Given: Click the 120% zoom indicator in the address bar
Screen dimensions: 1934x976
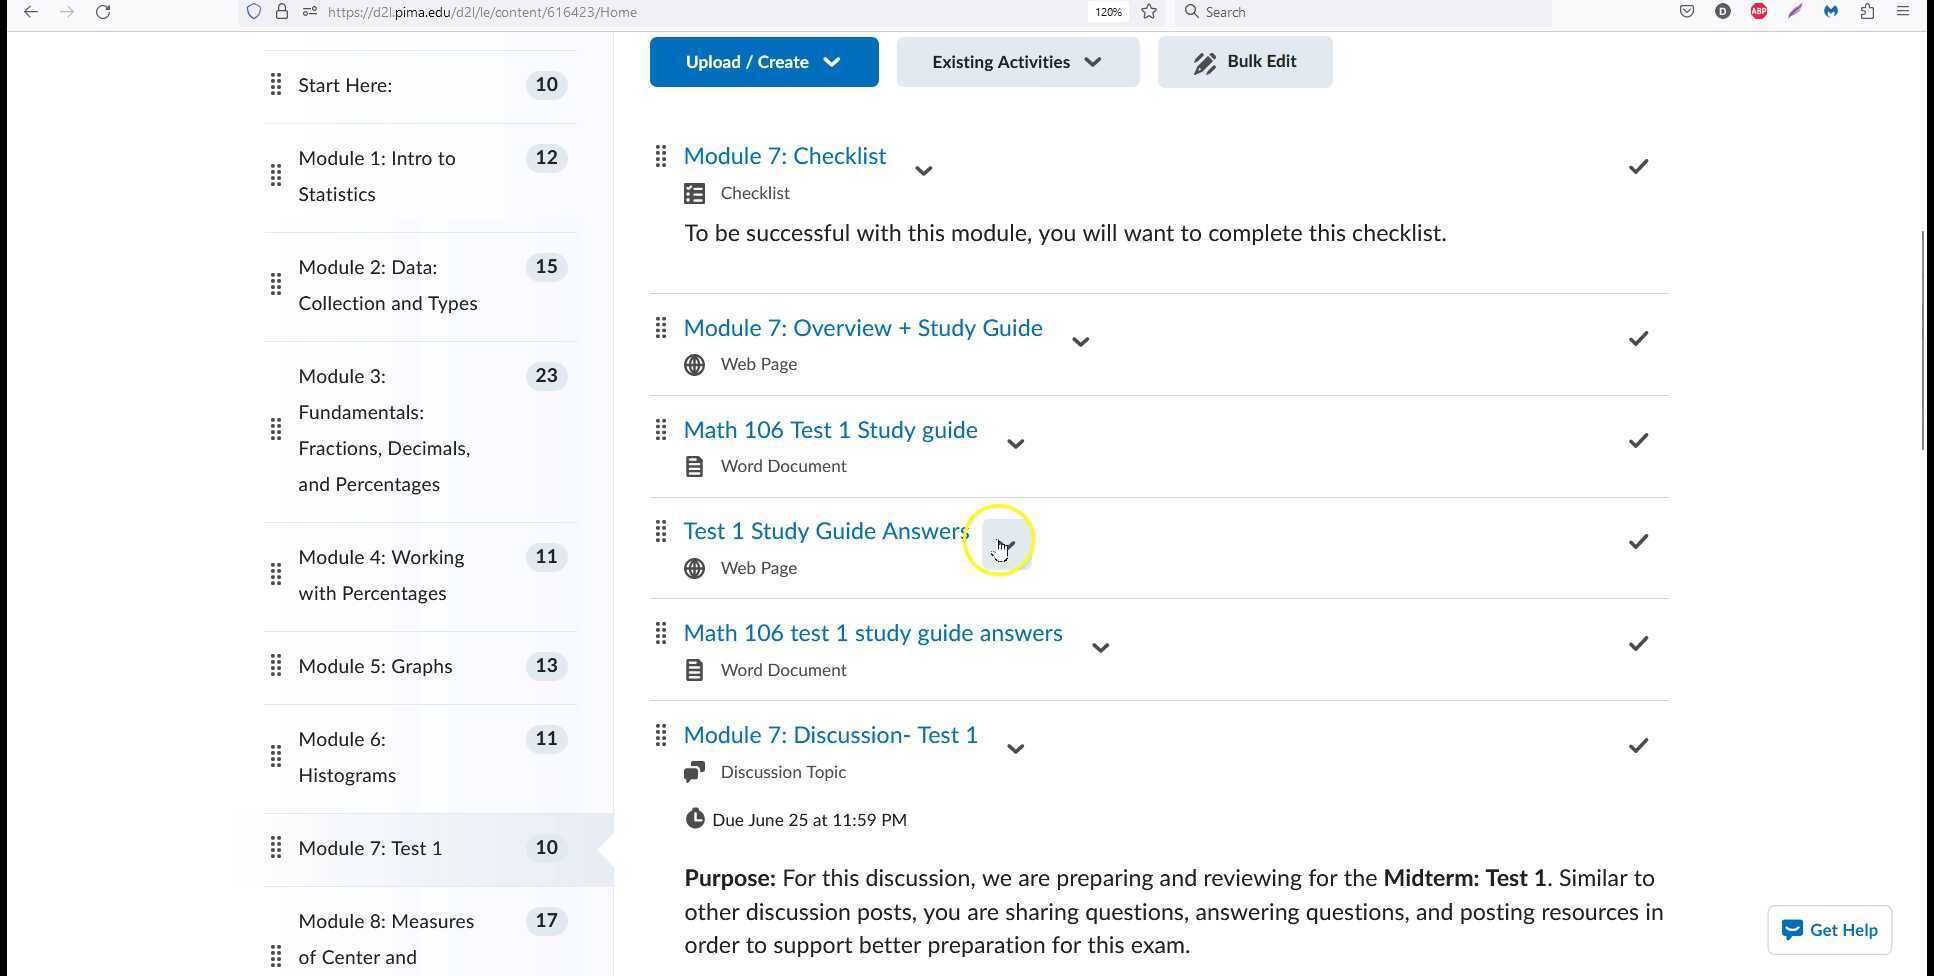Looking at the screenshot, I should click(1106, 12).
